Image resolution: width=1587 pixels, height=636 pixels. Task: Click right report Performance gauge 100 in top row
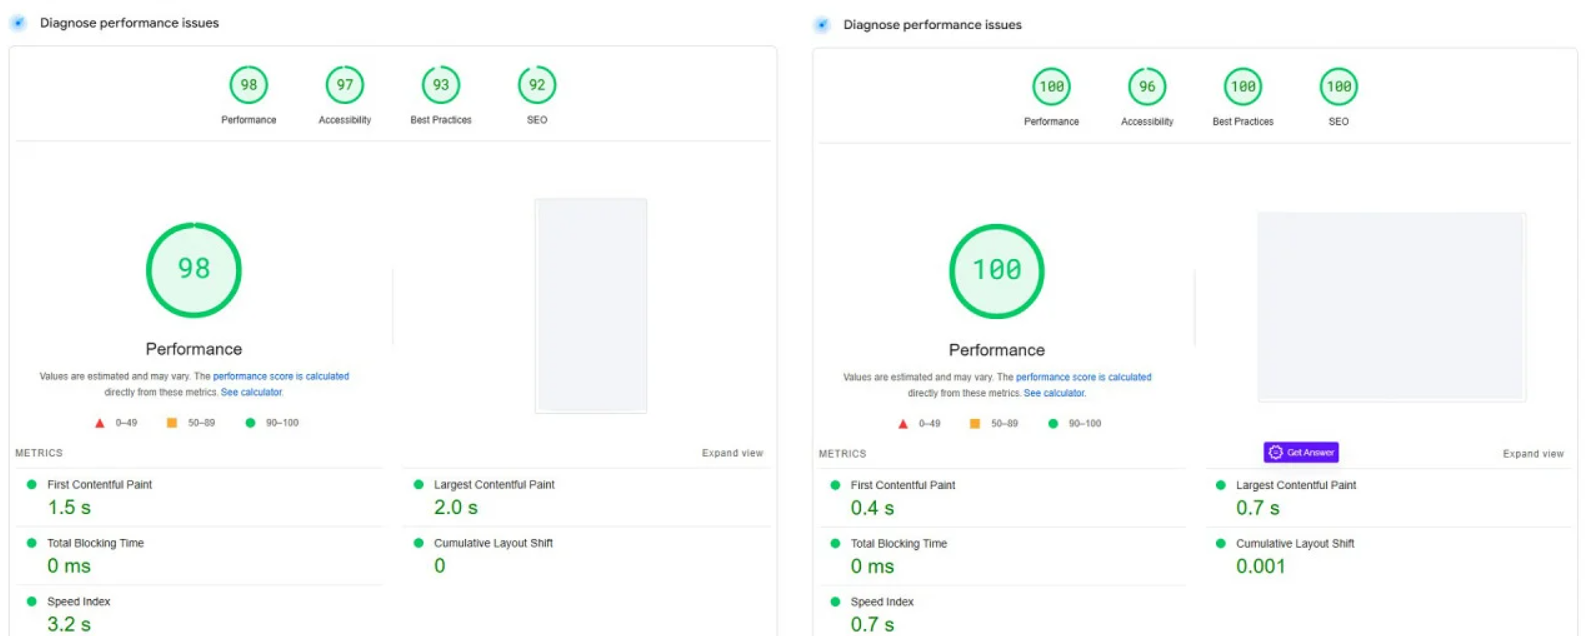click(x=1051, y=87)
